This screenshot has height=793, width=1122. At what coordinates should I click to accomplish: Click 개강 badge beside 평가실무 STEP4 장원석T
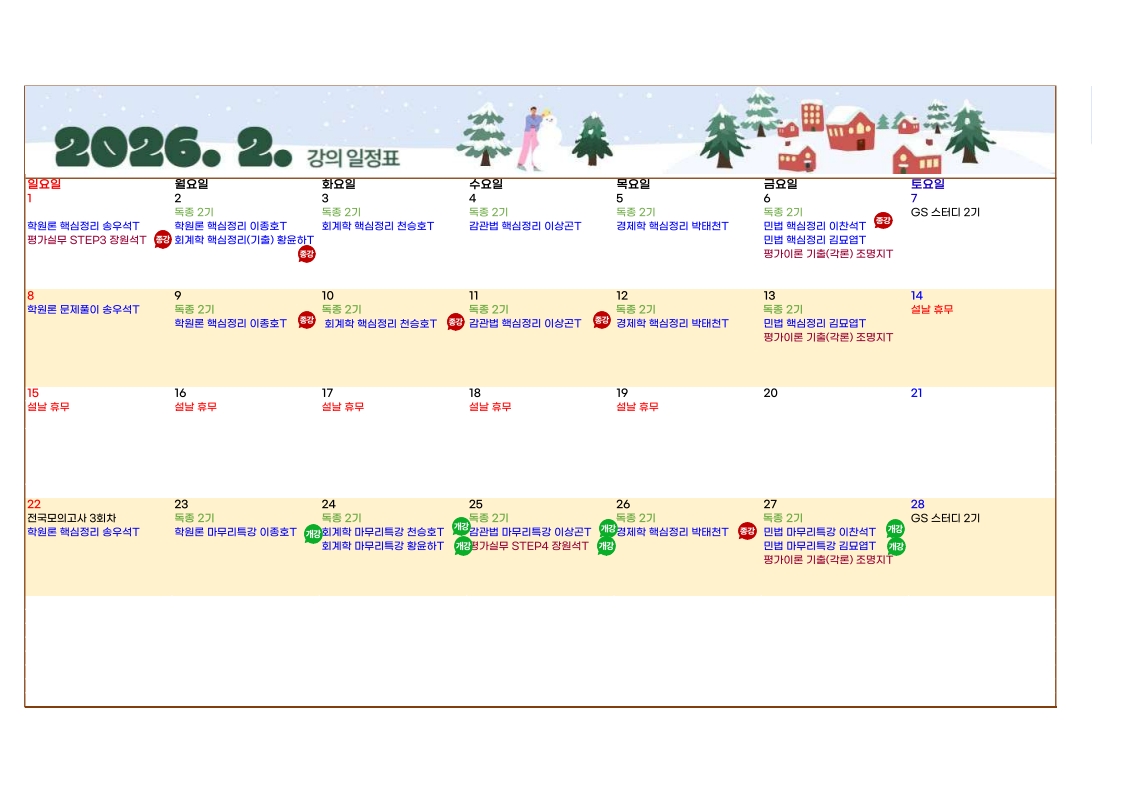pos(606,546)
